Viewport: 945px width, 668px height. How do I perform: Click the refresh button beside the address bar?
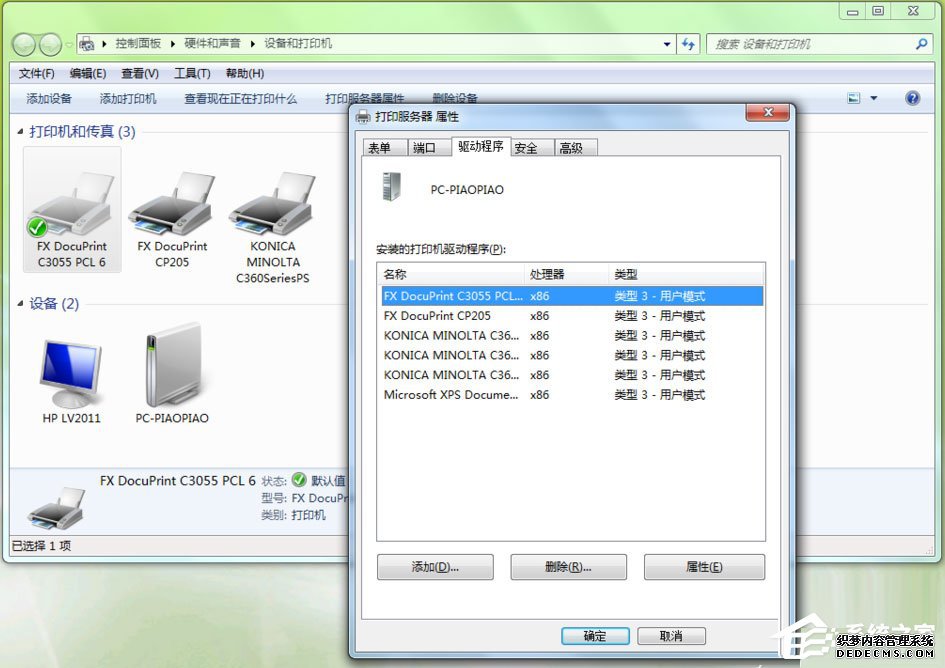point(688,44)
